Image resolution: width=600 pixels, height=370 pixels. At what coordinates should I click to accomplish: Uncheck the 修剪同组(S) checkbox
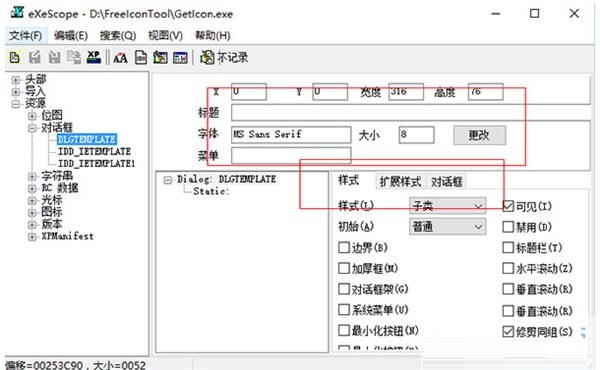[508, 331]
